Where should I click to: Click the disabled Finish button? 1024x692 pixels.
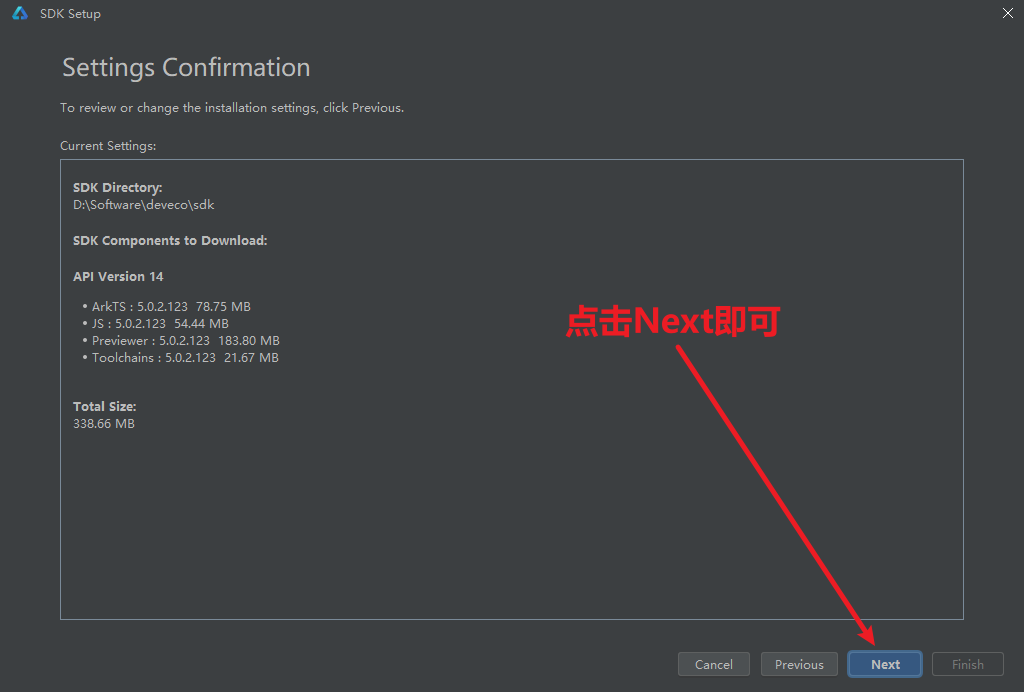point(967,664)
